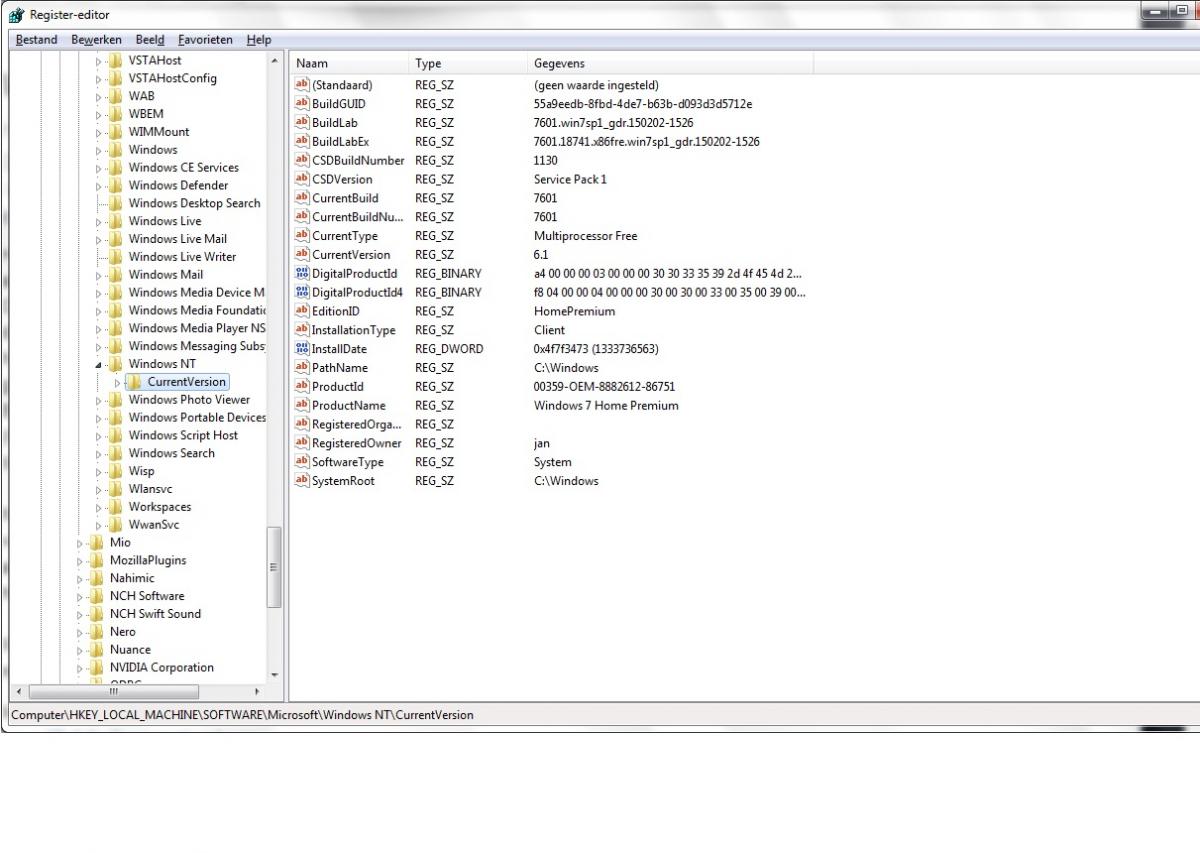Click the CurrentBuild string value icon

[x=303, y=198]
